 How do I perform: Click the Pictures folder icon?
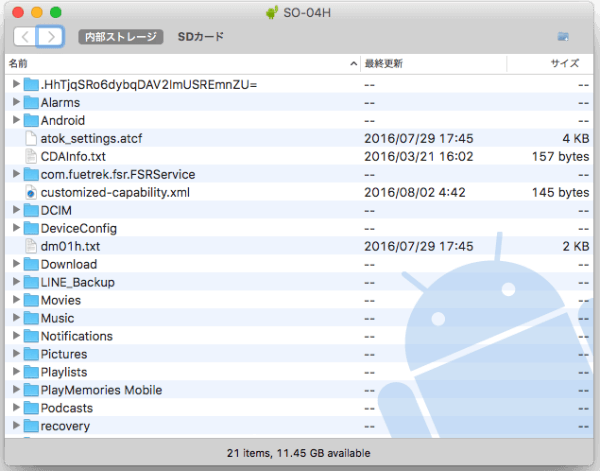pos(31,354)
